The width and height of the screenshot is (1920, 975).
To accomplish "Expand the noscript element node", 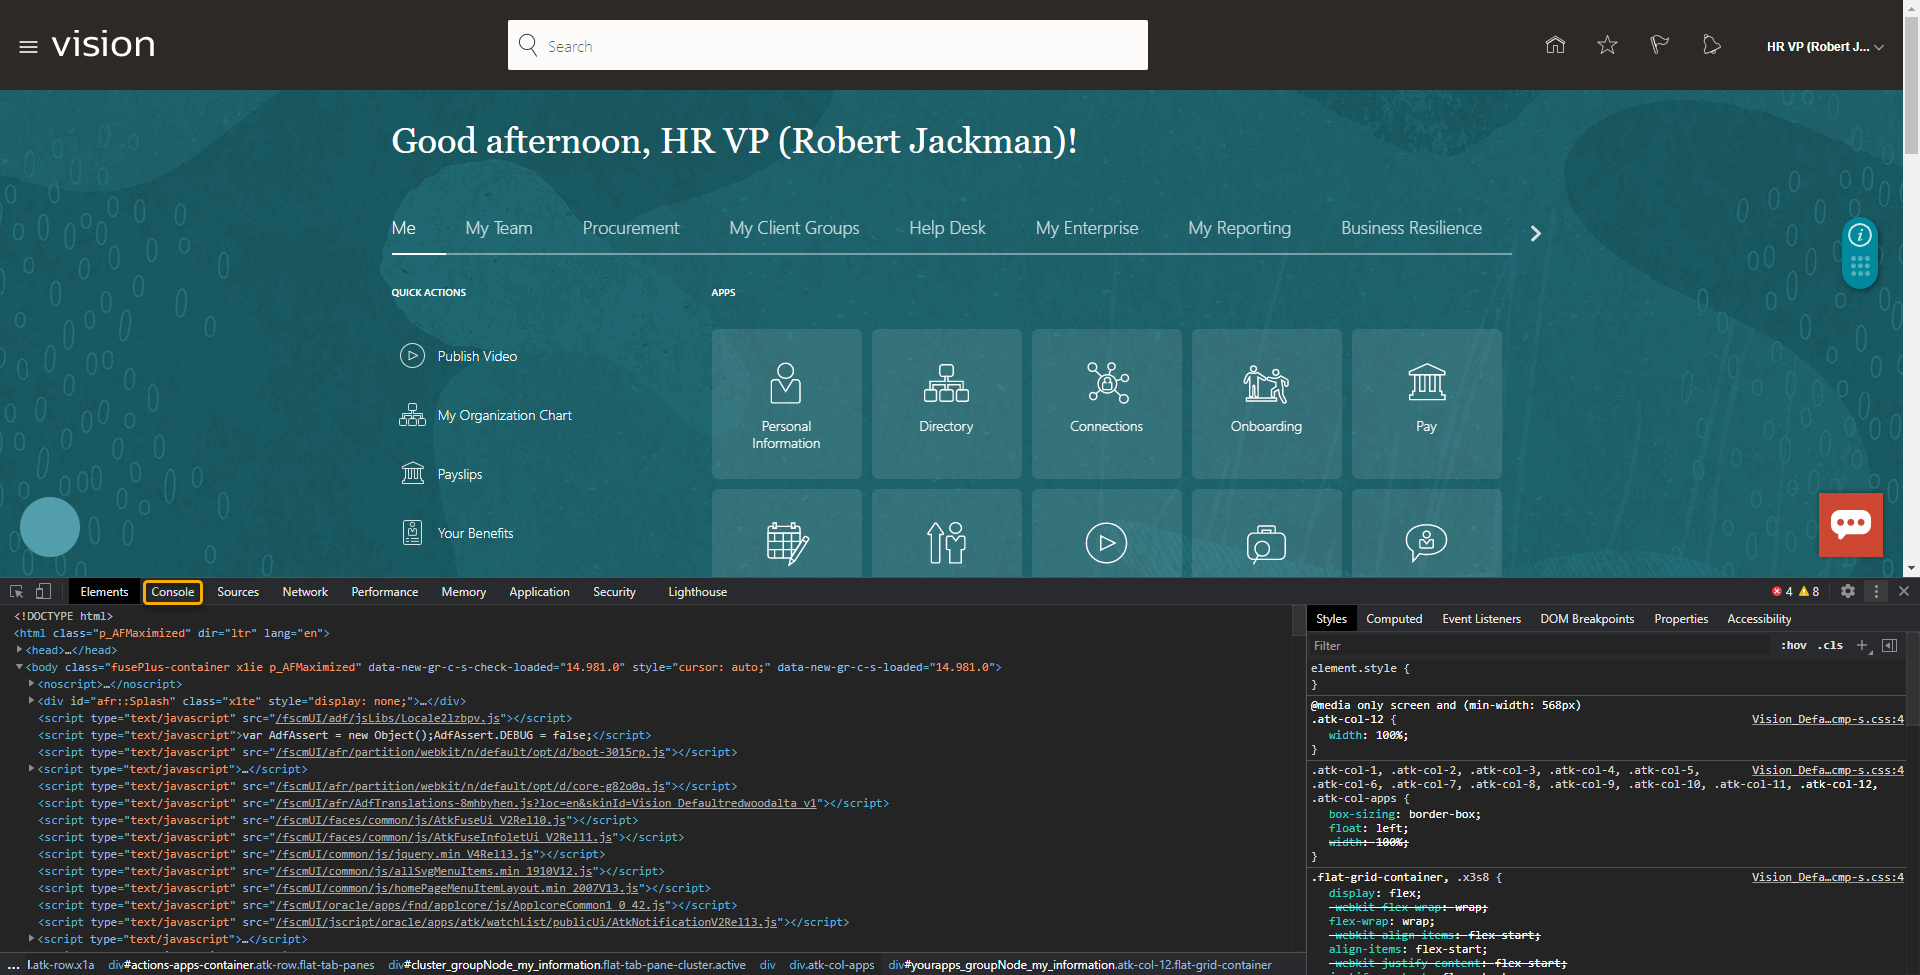I will pos(31,684).
